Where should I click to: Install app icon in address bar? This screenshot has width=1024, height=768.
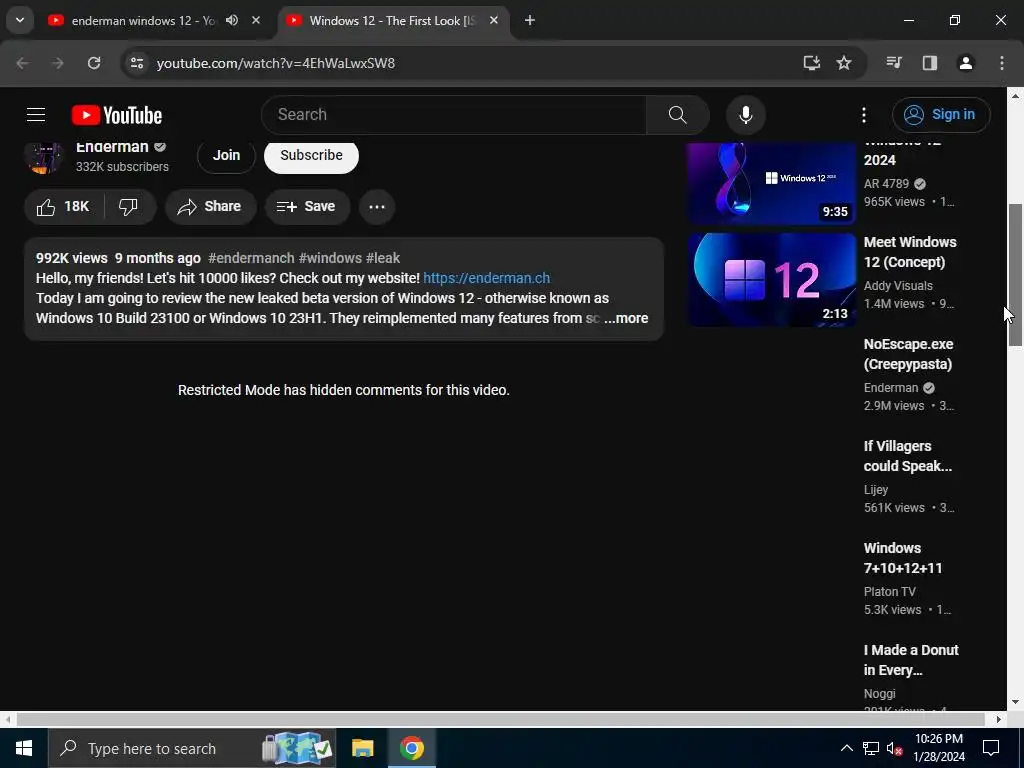coord(811,63)
